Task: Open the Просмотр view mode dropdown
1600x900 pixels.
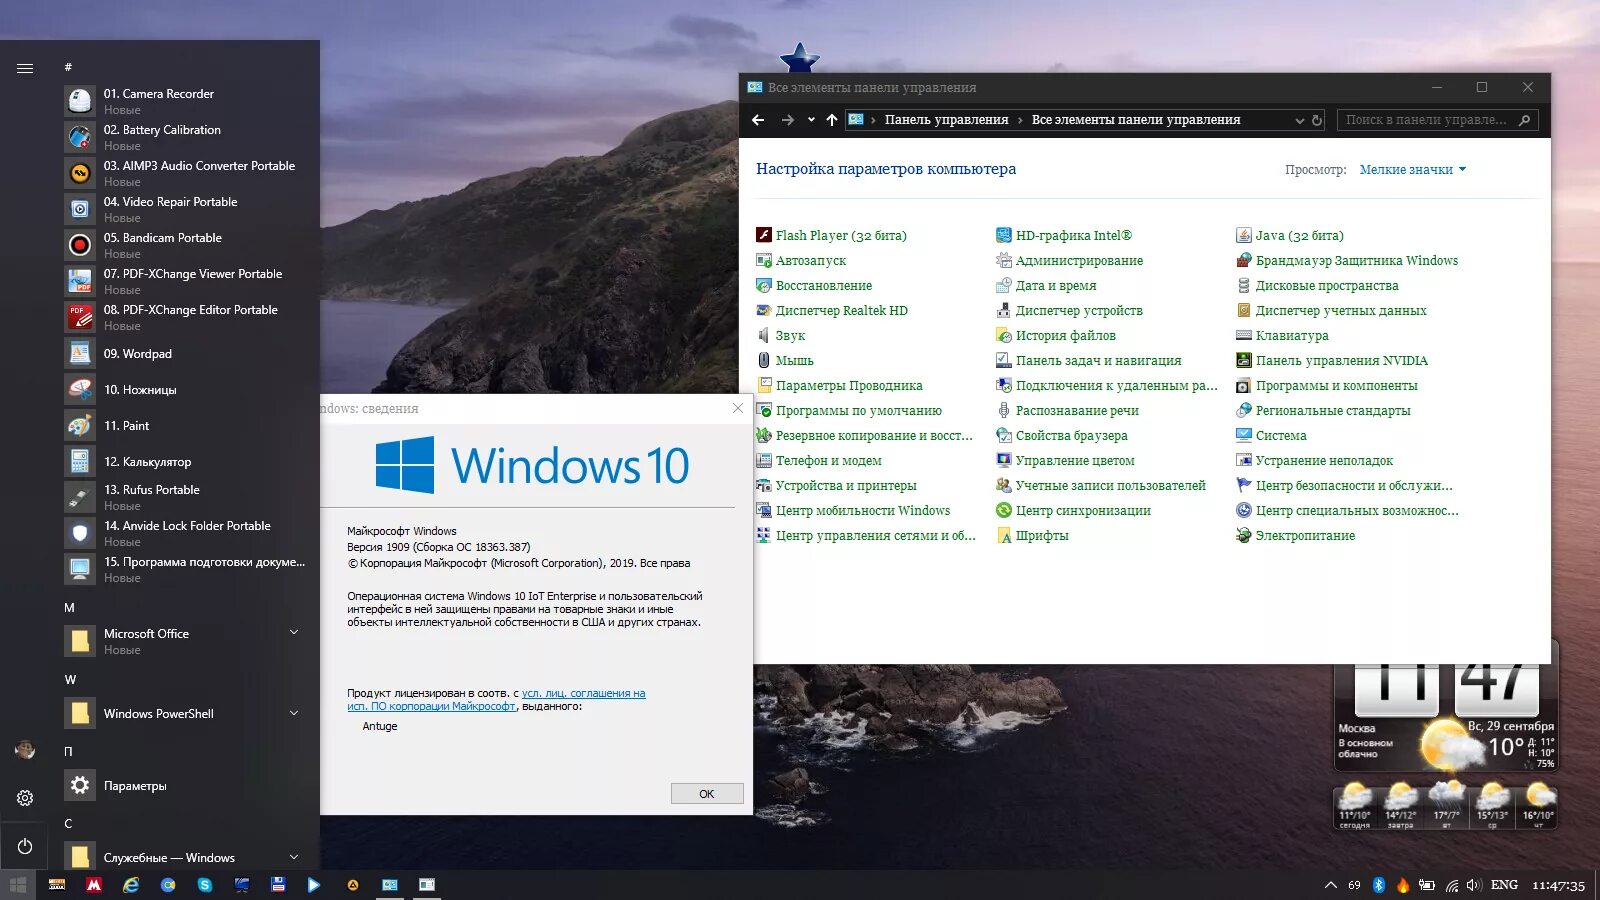Action: (1412, 170)
